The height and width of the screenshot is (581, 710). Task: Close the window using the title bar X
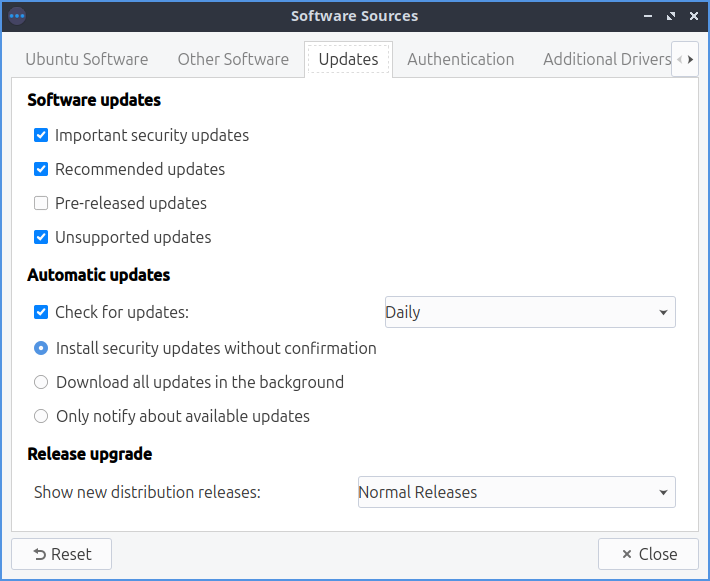point(693,16)
